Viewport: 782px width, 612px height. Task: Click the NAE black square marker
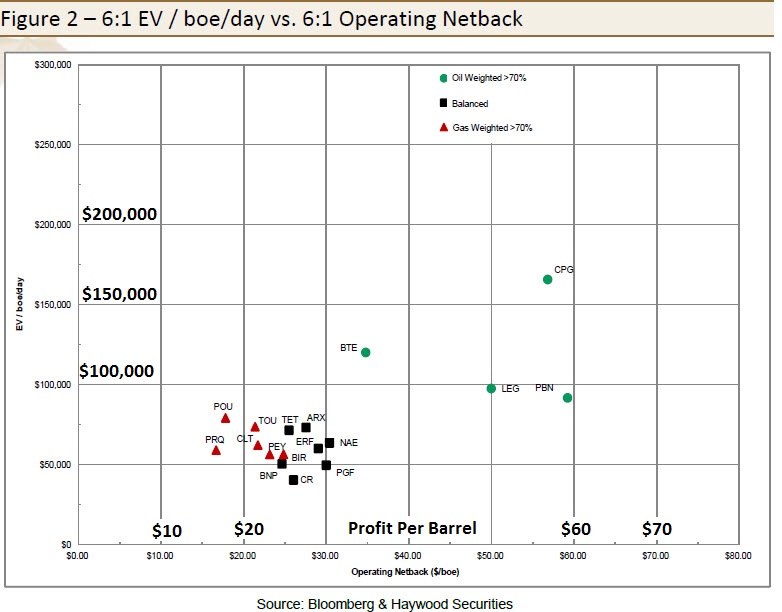point(330,443)
